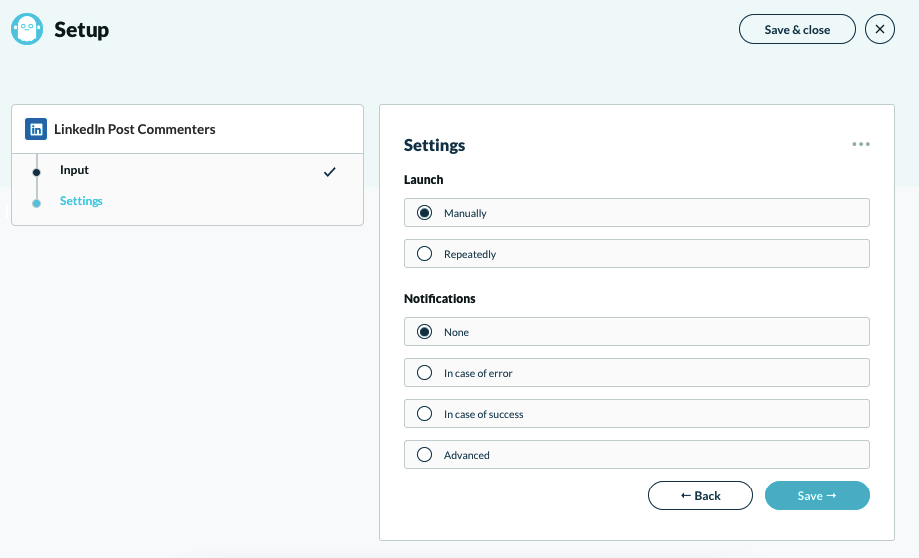Choose In case of error notifications

pos(637,373)
